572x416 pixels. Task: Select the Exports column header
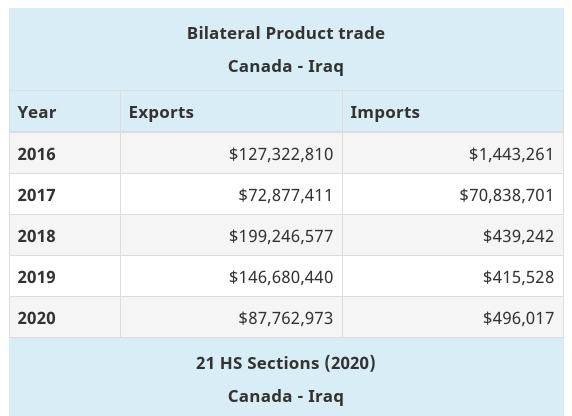(161, 112)
